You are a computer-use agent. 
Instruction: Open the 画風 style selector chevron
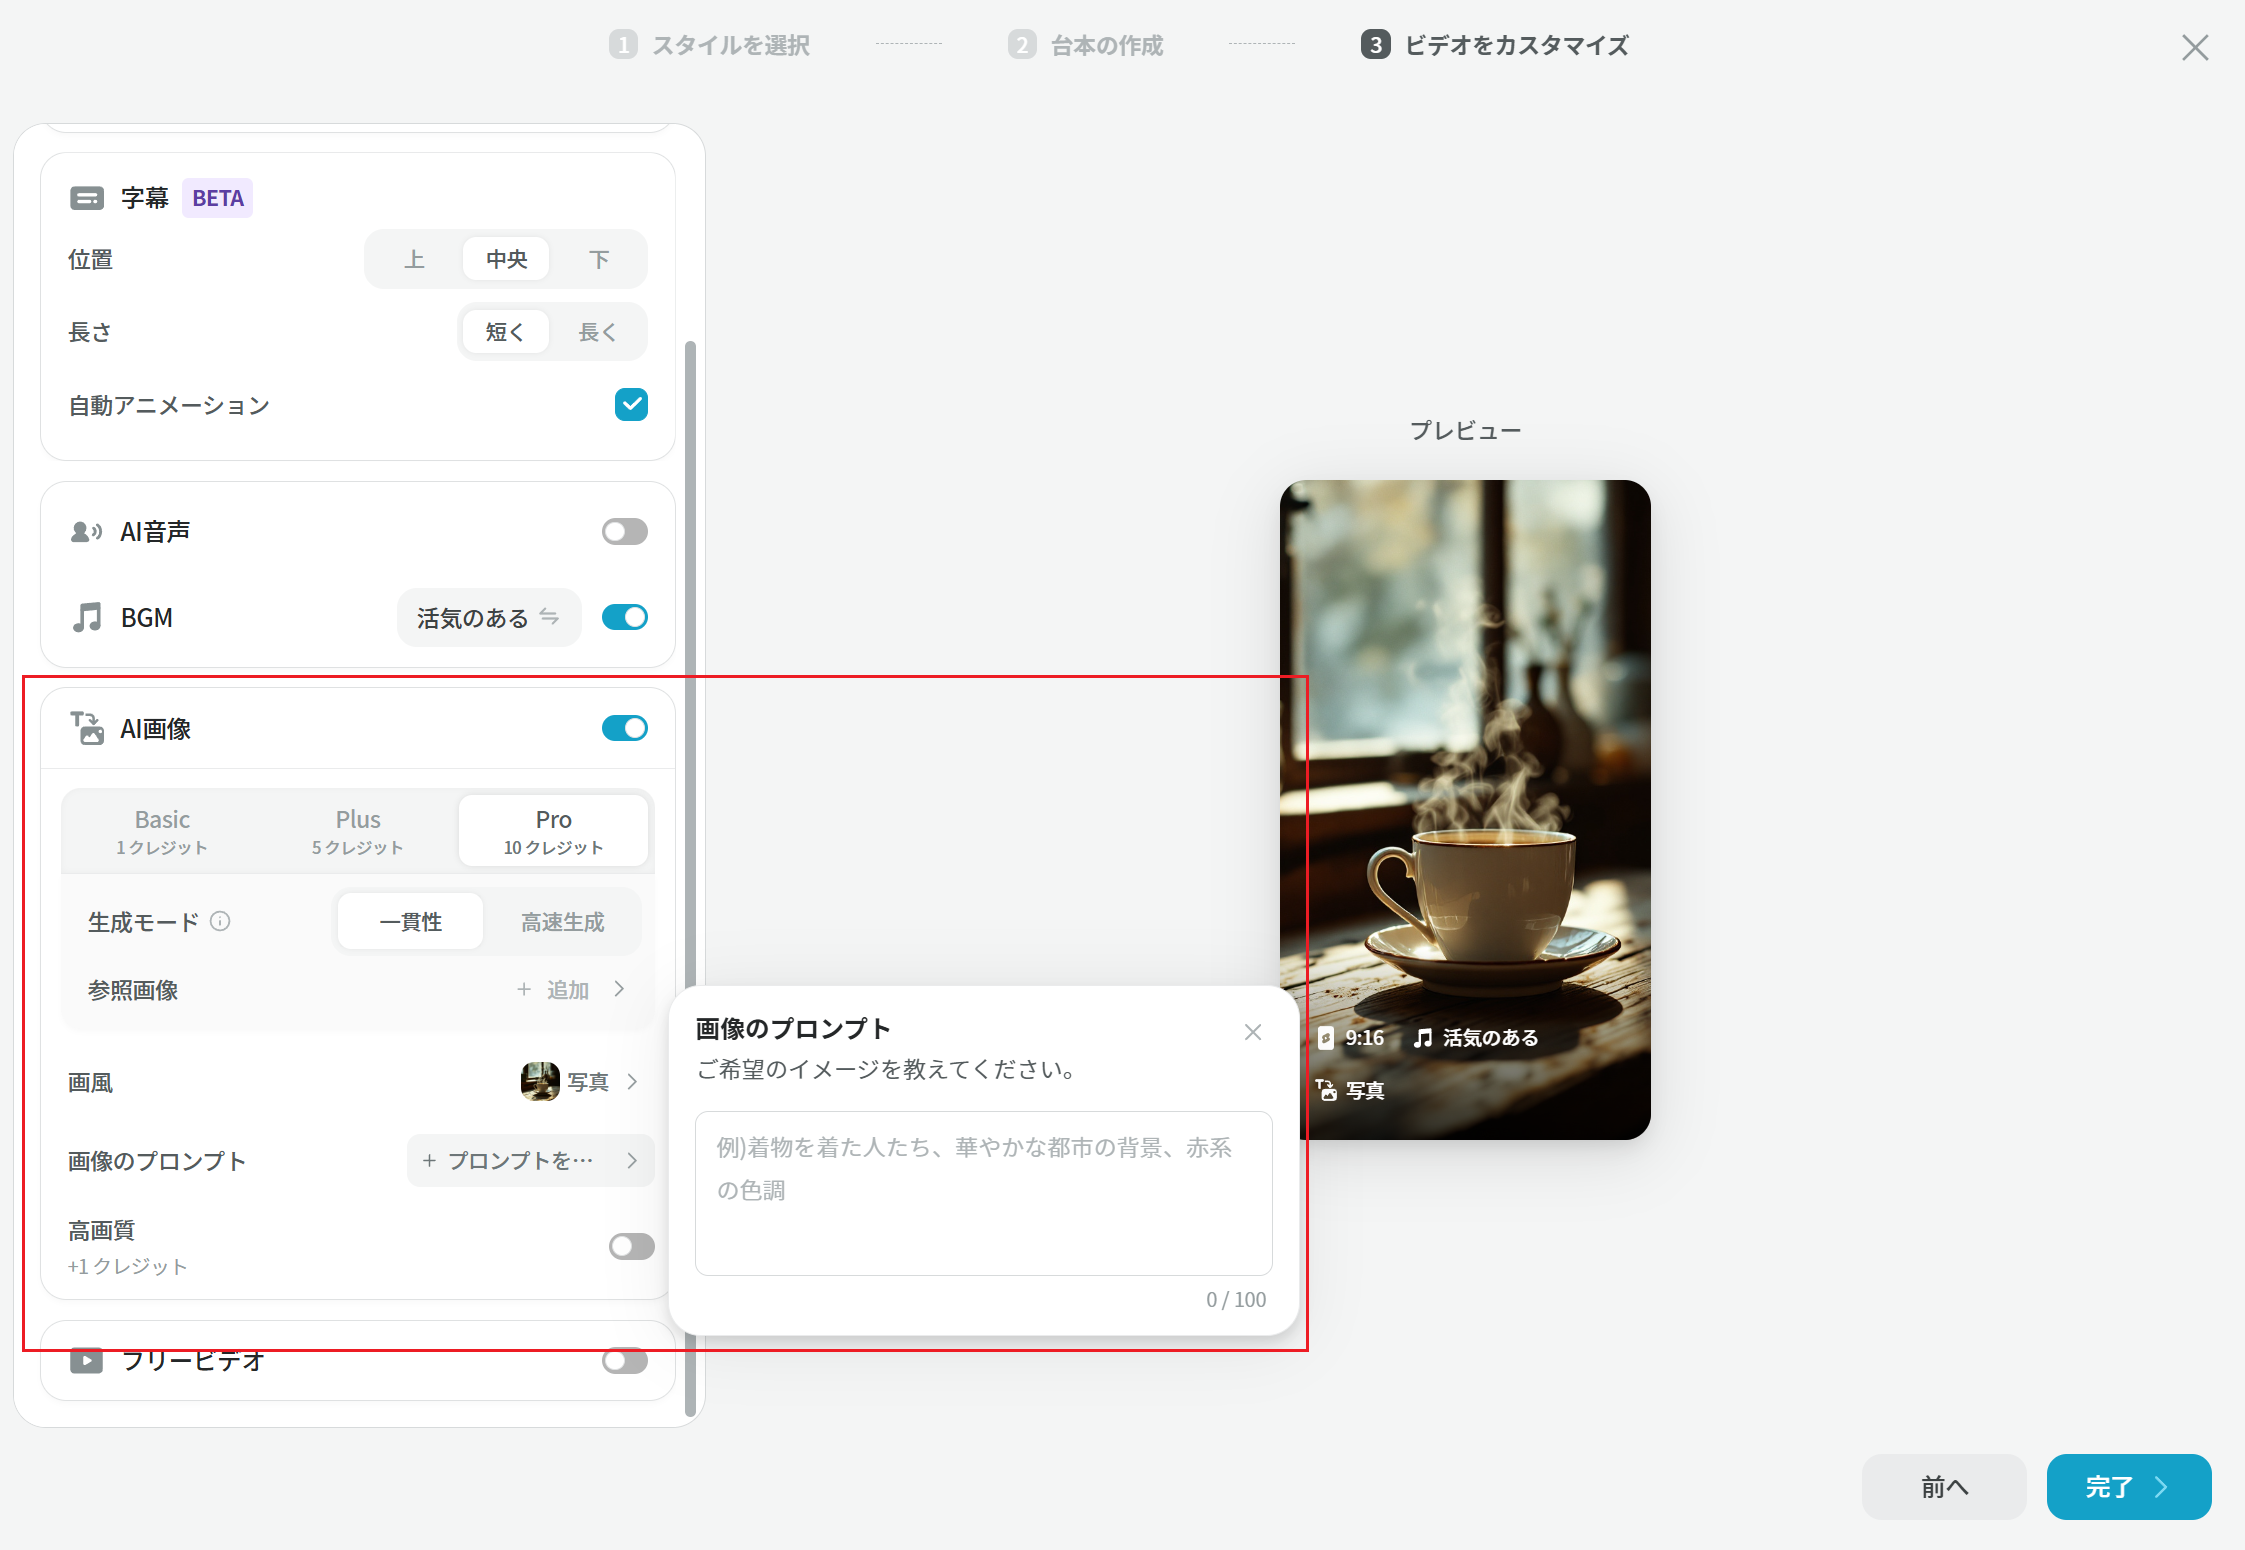[x=632, y=1081]
